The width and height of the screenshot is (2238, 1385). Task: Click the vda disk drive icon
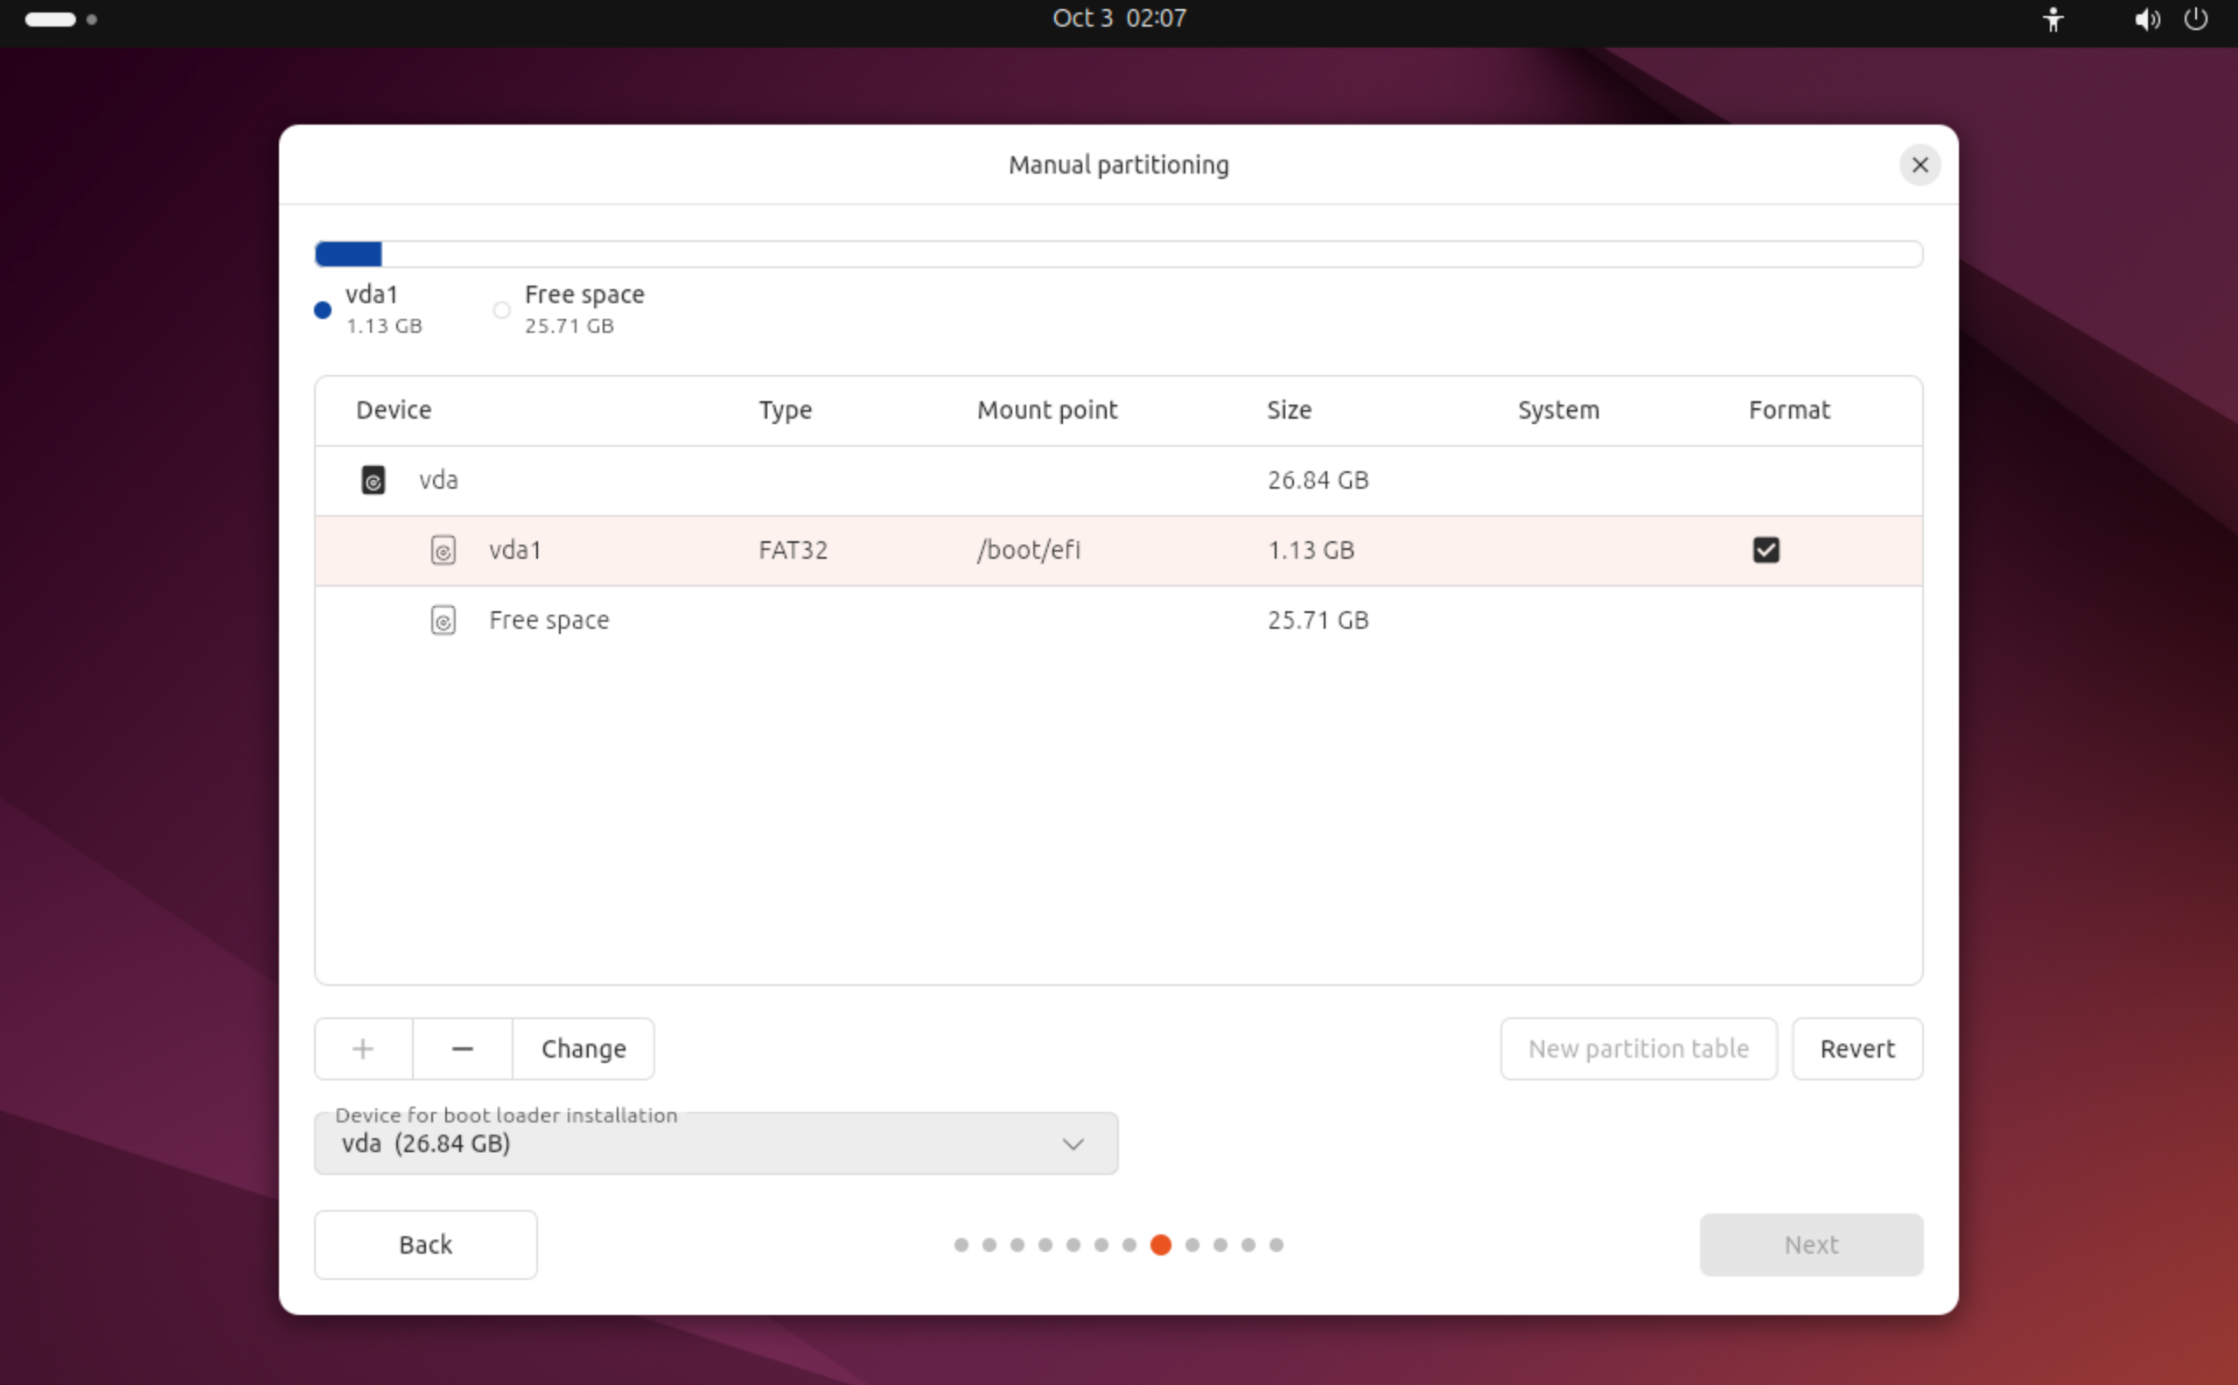(x=373, y=480)
